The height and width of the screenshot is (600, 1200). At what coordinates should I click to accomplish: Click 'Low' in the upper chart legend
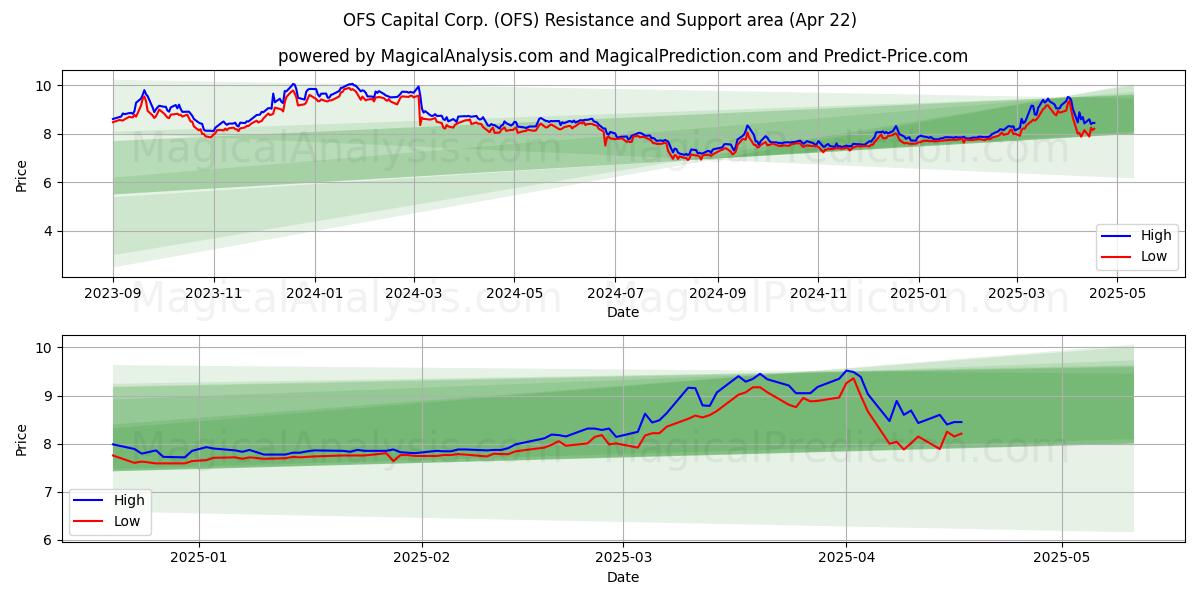pyautogui.click(x=1154, y=256)
